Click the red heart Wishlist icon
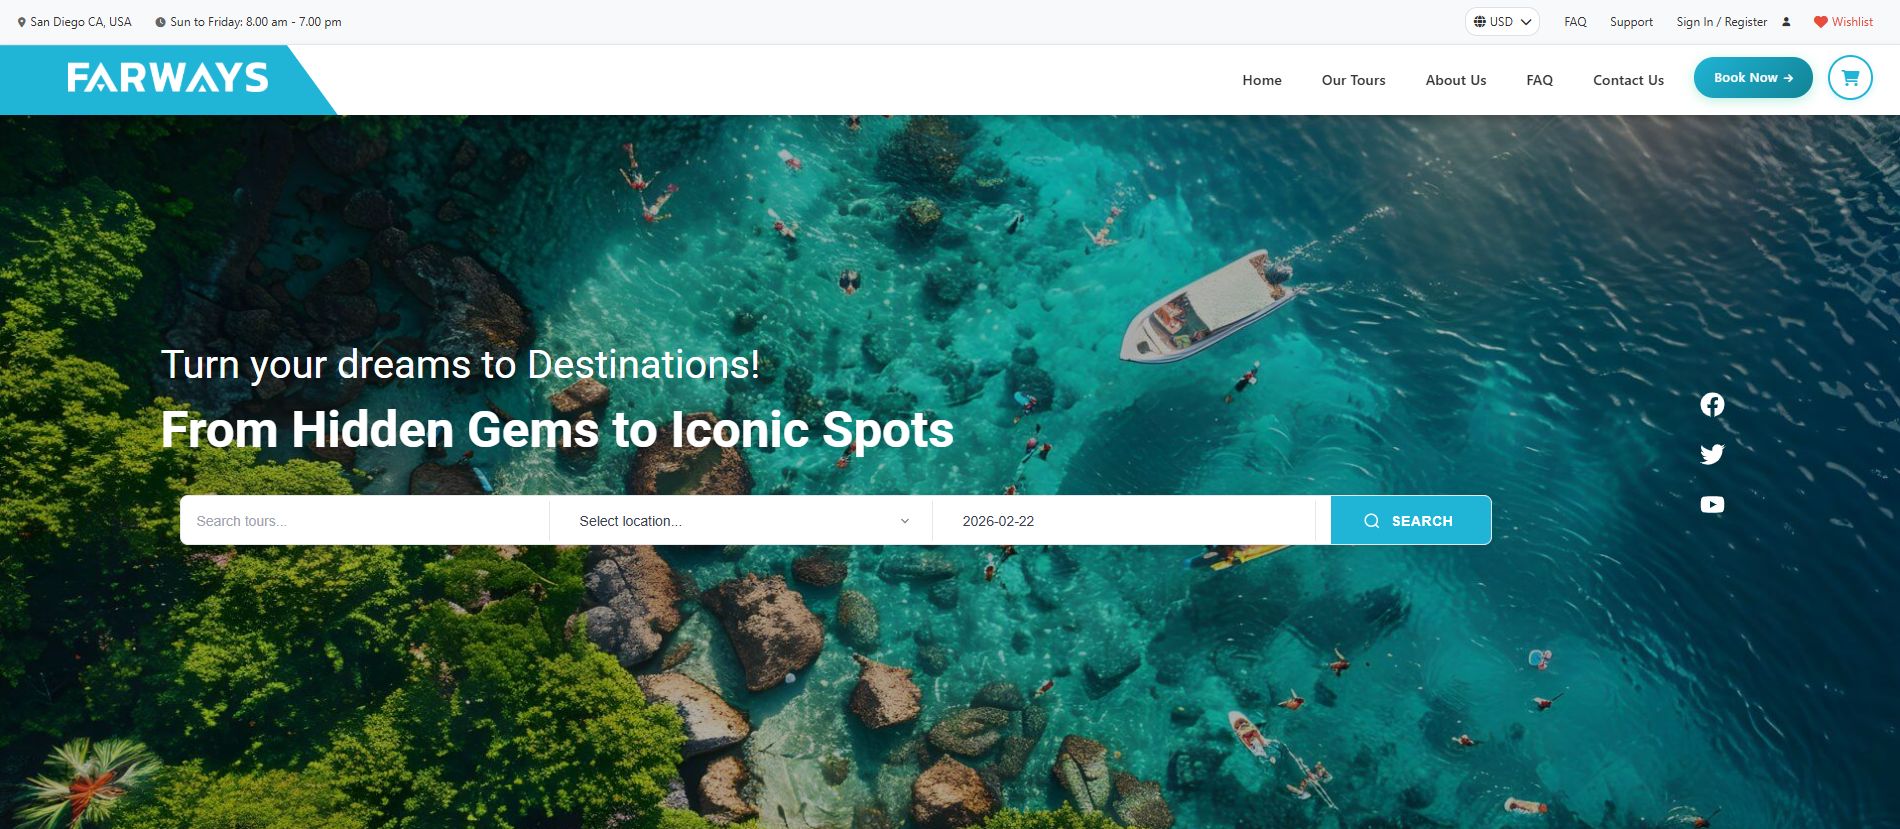The width and height of the screenshot is (1900, 829). point(1821,22)
